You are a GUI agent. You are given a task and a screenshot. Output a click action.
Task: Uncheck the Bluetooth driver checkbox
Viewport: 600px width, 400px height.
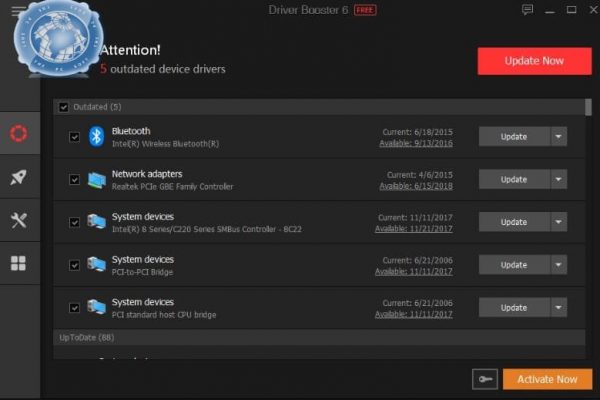pyautogui.click(x=74, y=137)
